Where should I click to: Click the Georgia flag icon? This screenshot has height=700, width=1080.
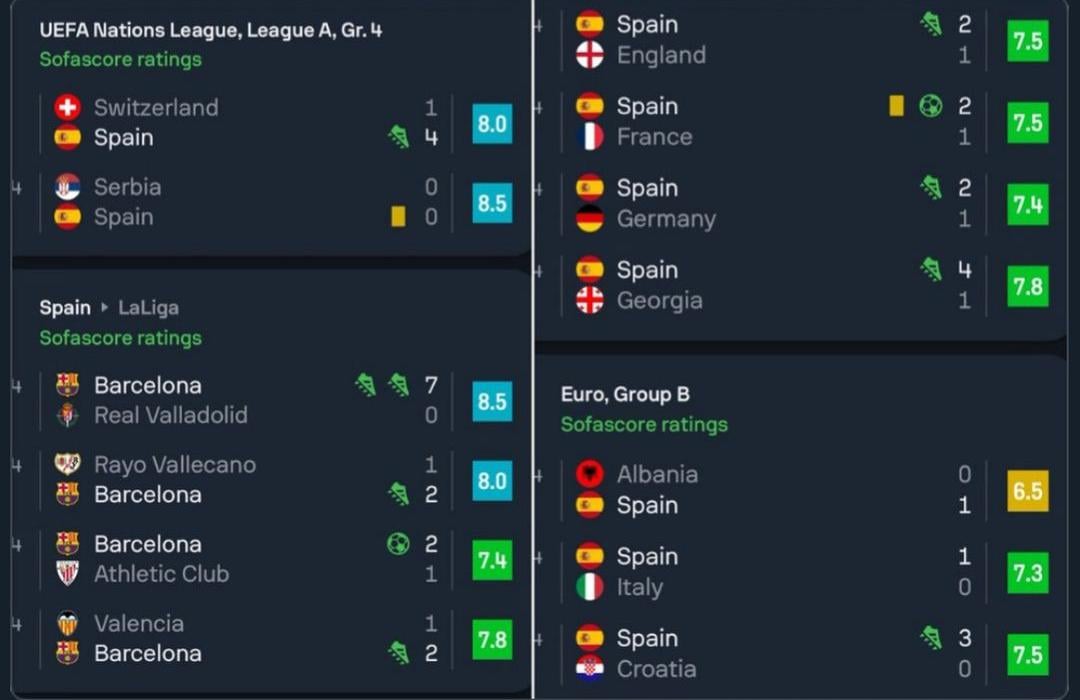590,300
